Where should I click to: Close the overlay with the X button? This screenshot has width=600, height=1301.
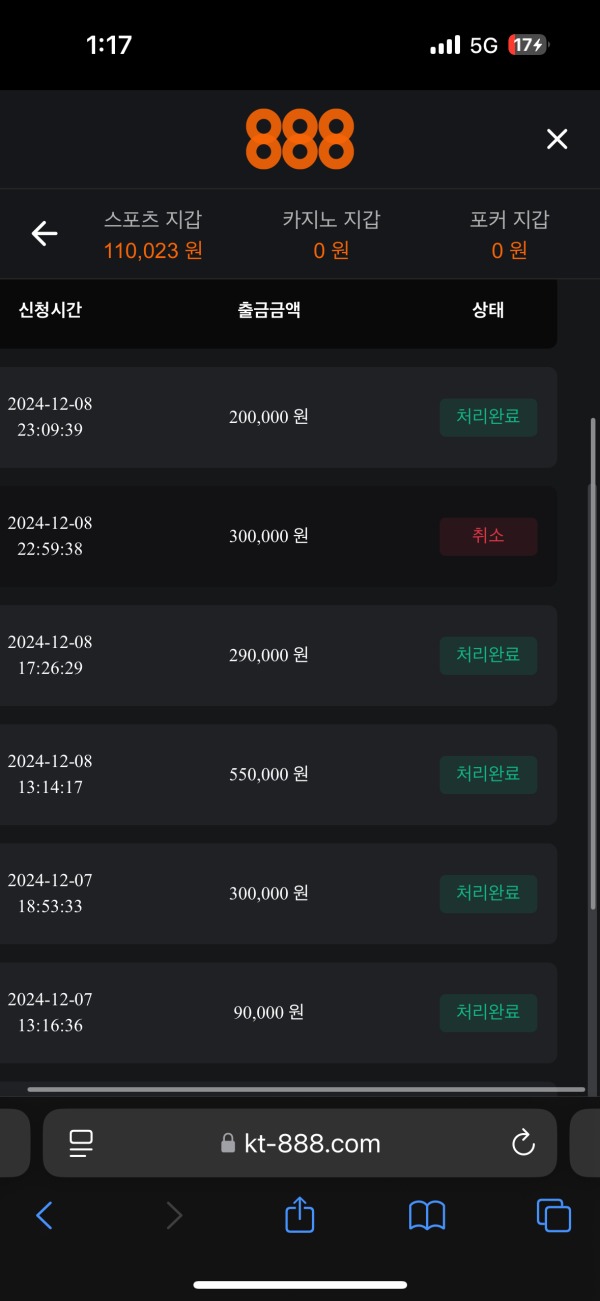tap(557, 139)
